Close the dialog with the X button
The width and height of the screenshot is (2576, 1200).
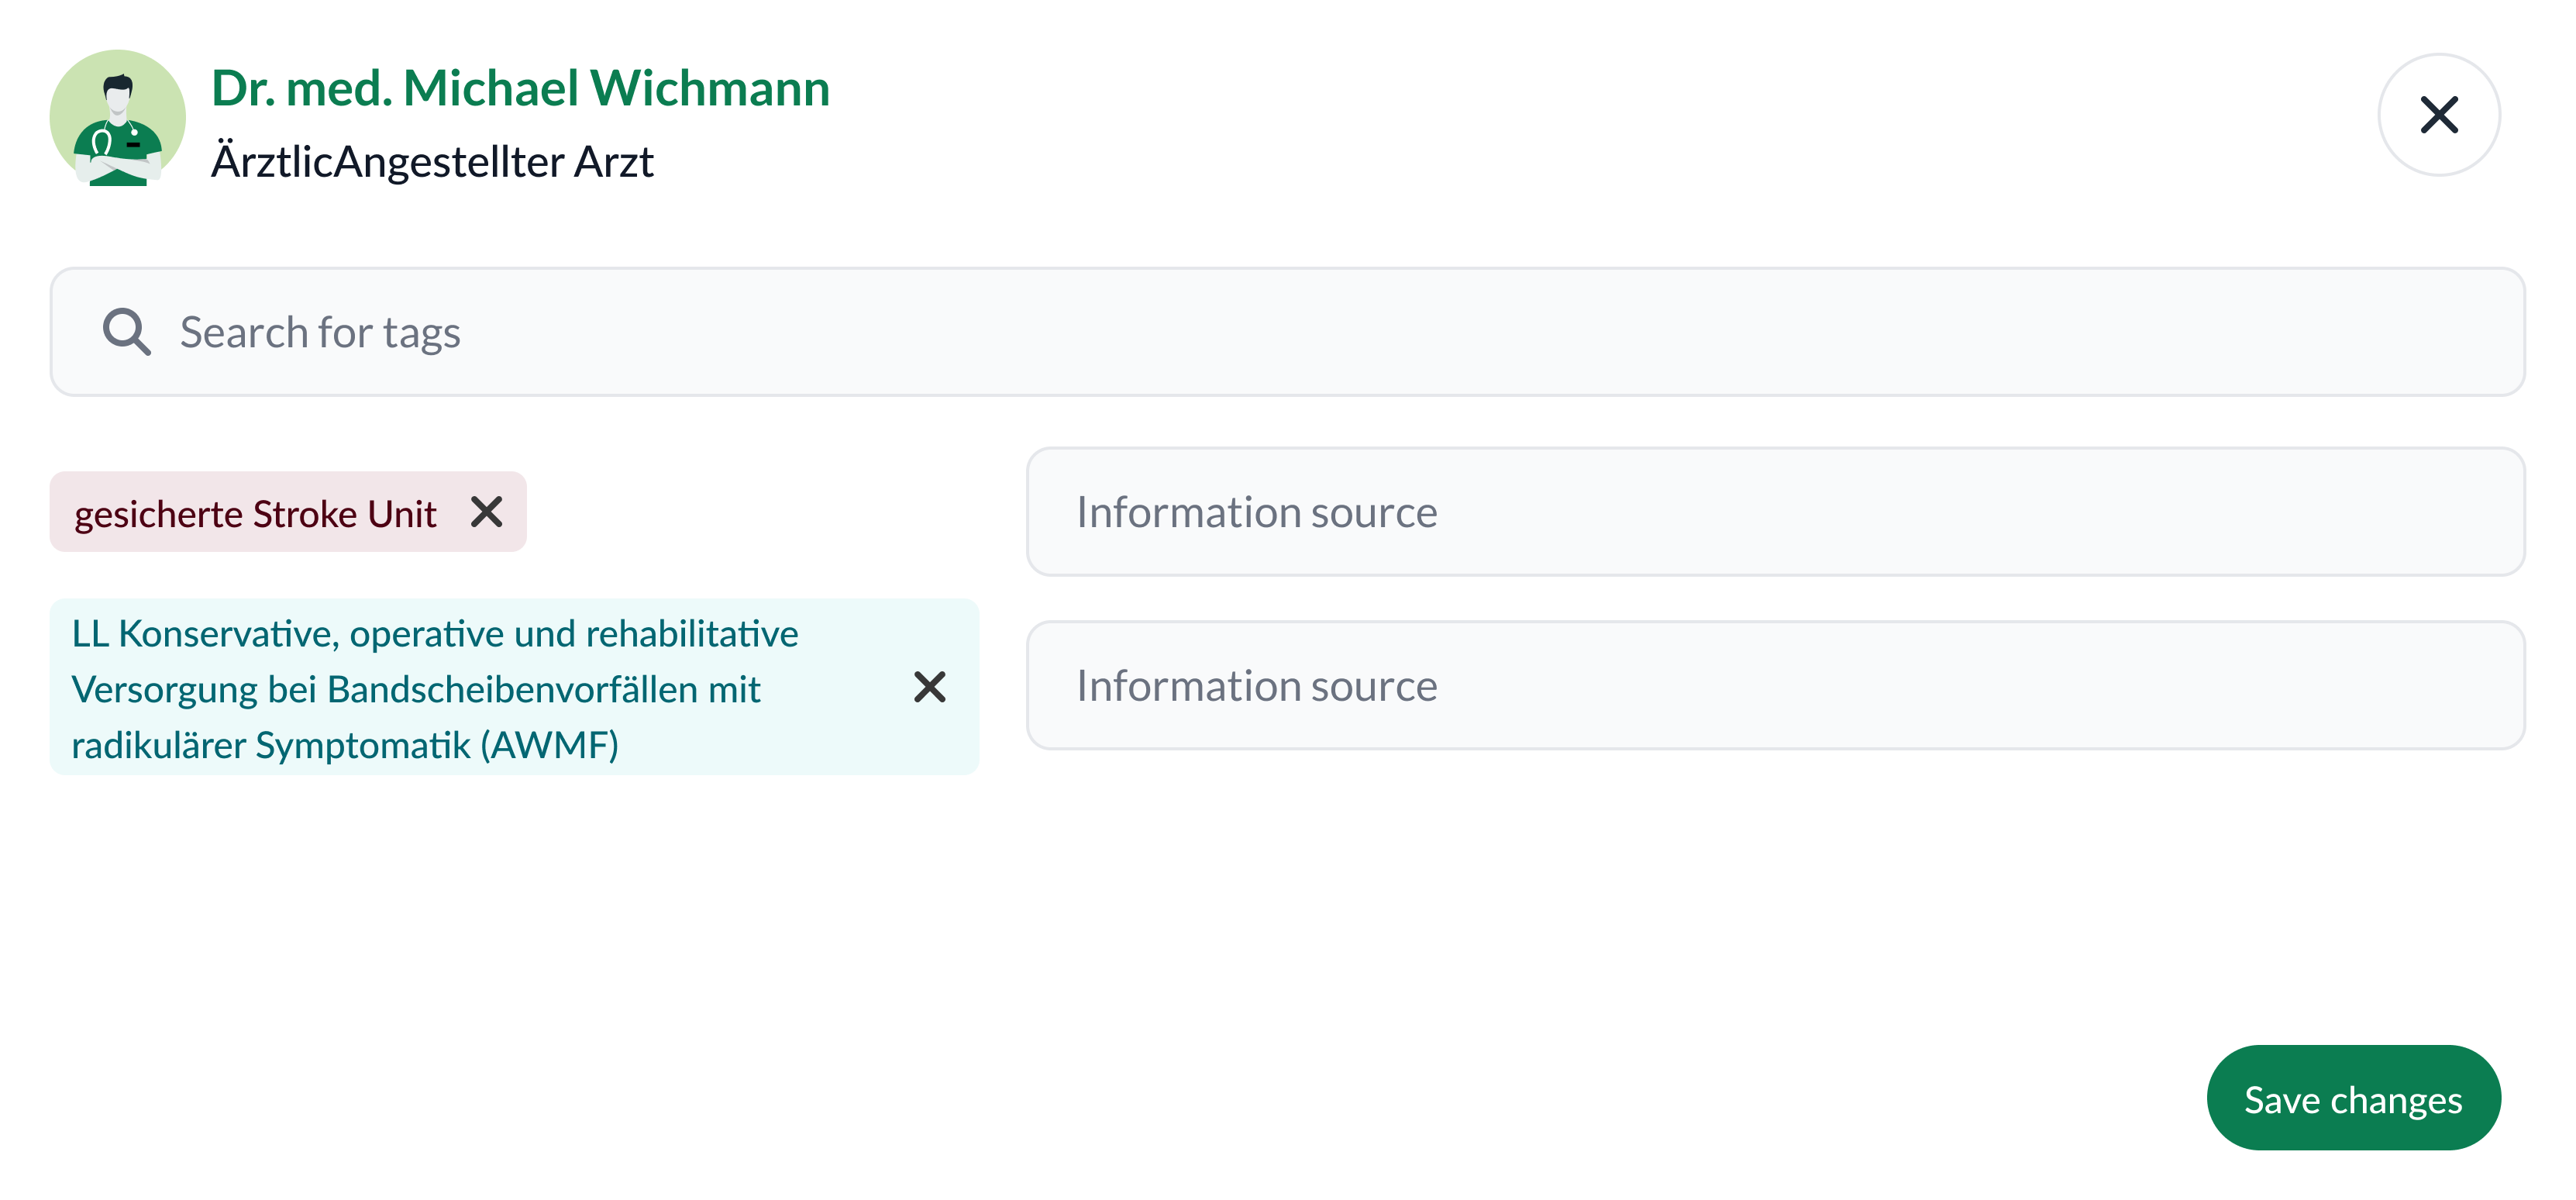point(2438,115)
